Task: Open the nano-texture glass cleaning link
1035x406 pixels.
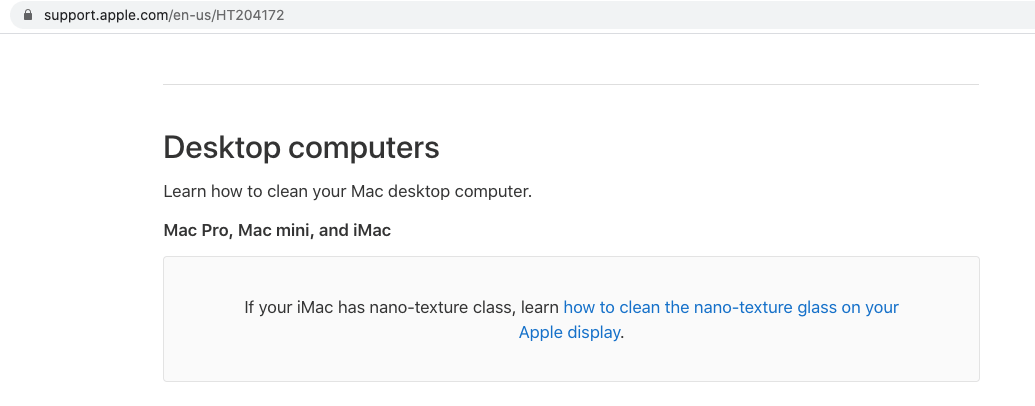Action: 731,308
